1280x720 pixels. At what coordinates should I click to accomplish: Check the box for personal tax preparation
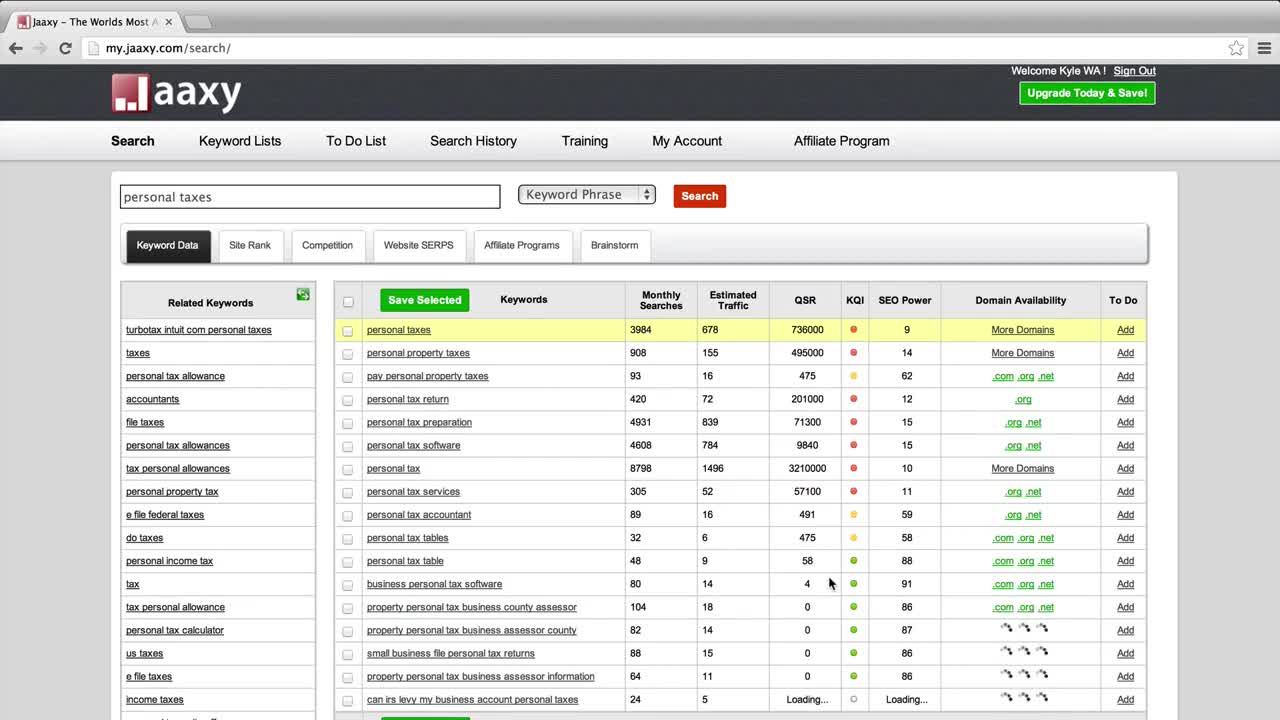348,423
